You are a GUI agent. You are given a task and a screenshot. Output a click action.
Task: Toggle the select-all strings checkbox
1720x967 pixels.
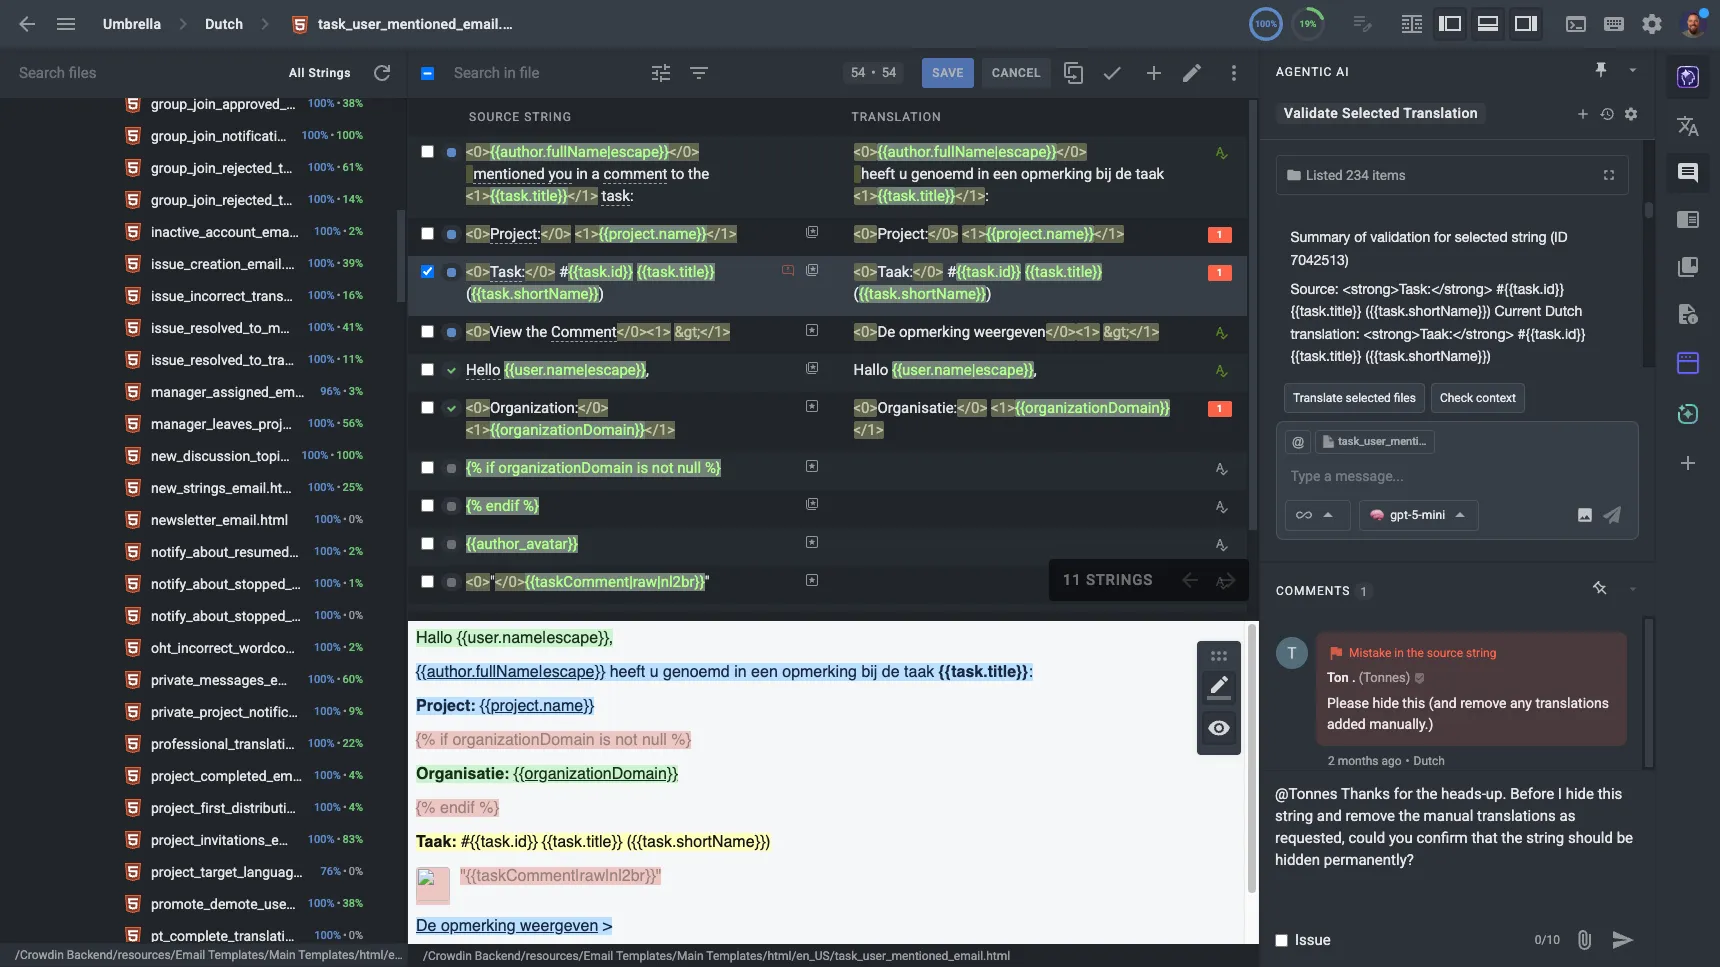428,73
